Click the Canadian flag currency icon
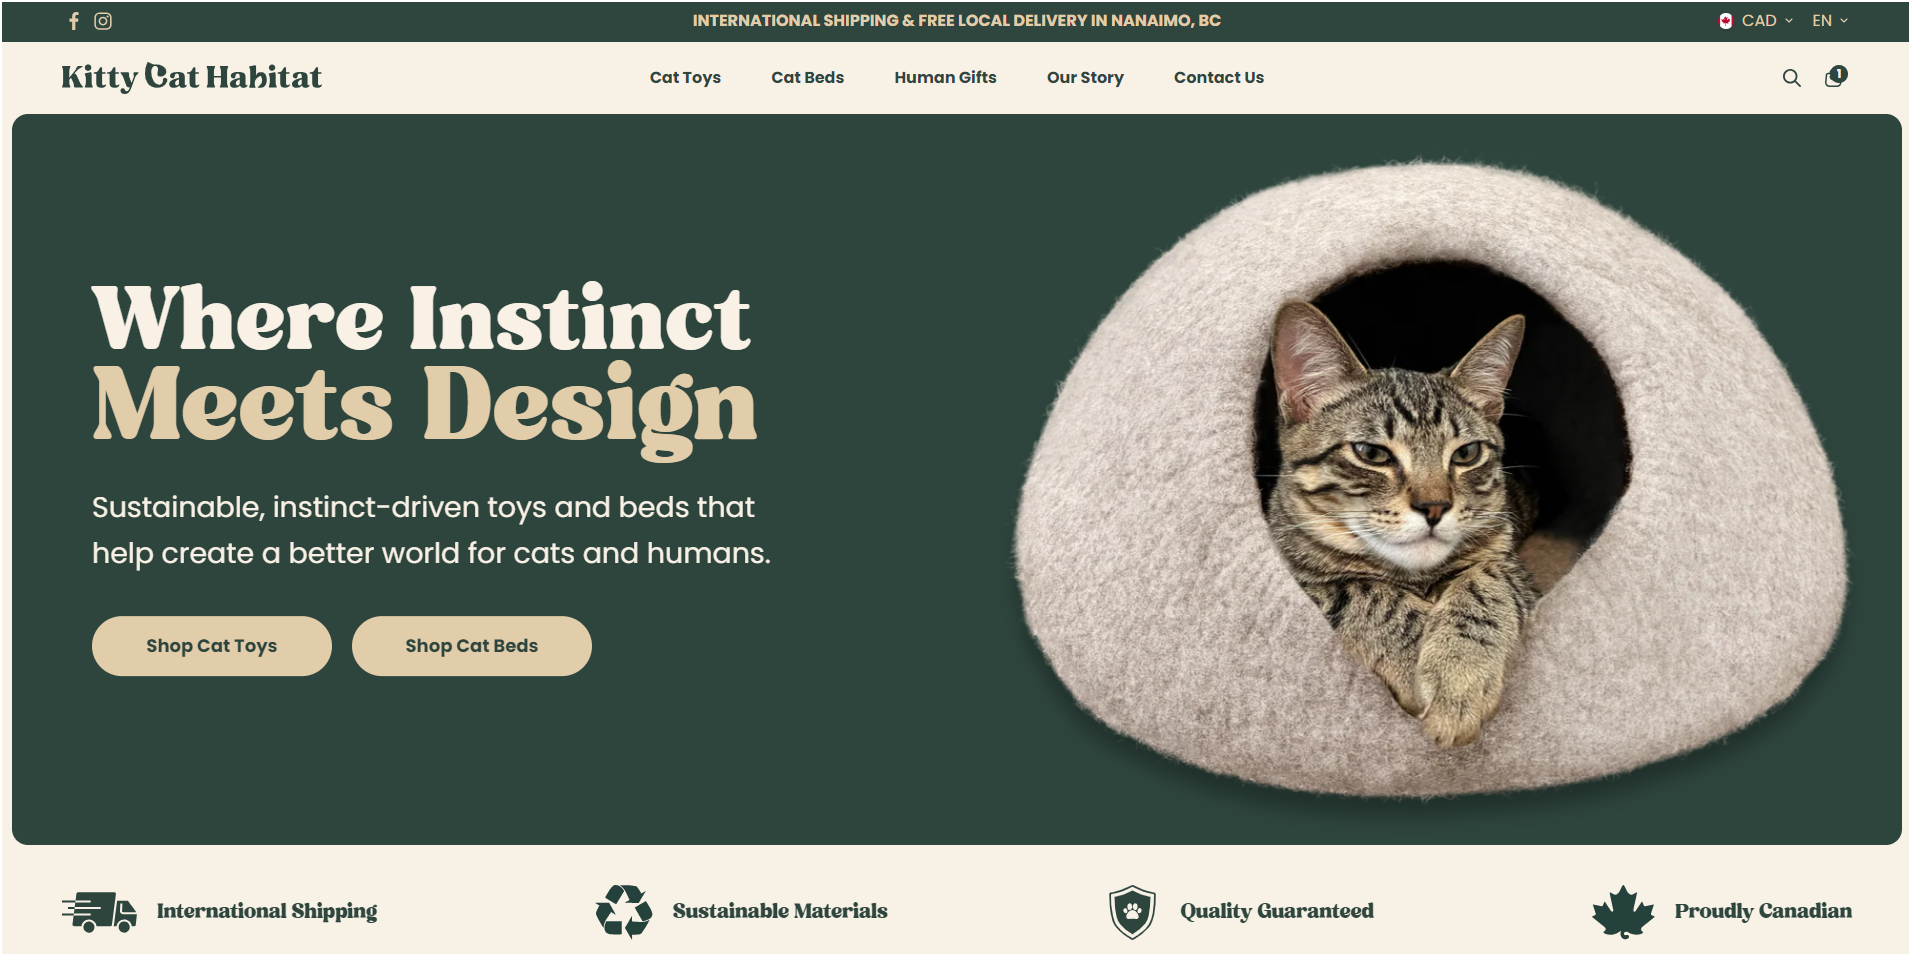1911x956 pixels. click(x=1726, y=21)
